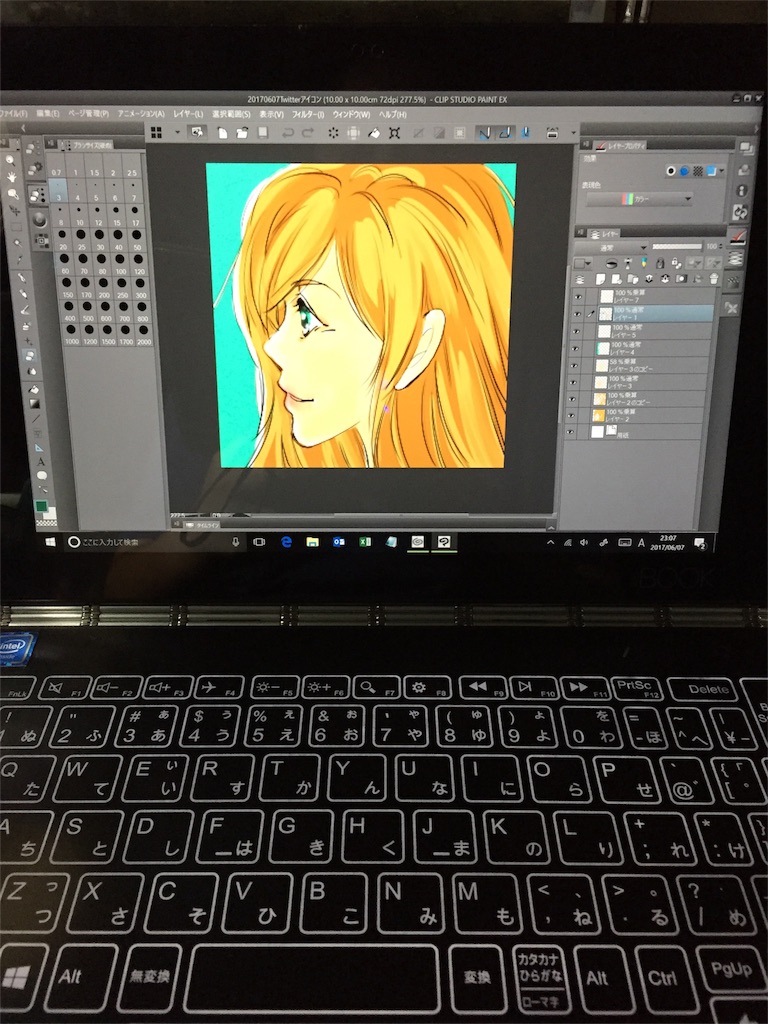This screenshot has height=1024, width=768.
Task: Create a new layer folder
Action: [633, 279]
